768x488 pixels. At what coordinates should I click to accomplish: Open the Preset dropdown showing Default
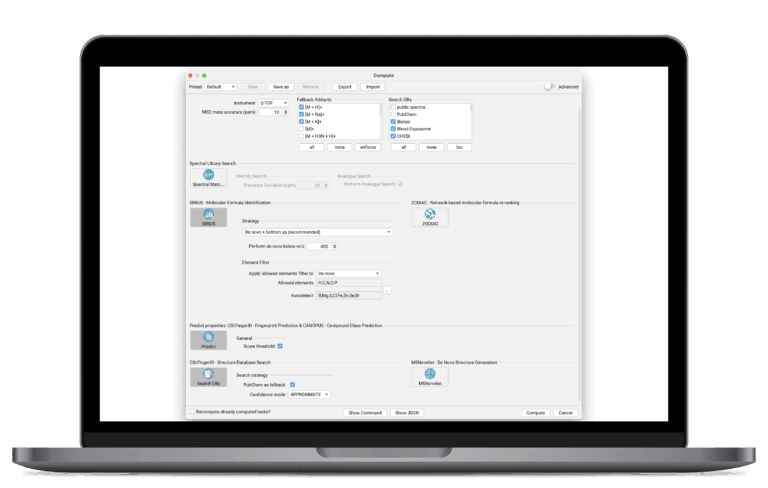click(221, 87)
